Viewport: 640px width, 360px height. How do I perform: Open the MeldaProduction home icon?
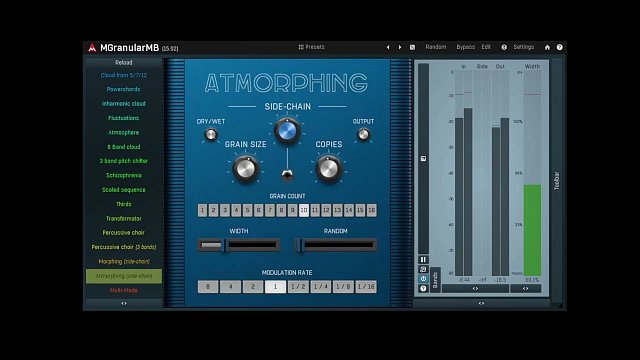point(547,47)
